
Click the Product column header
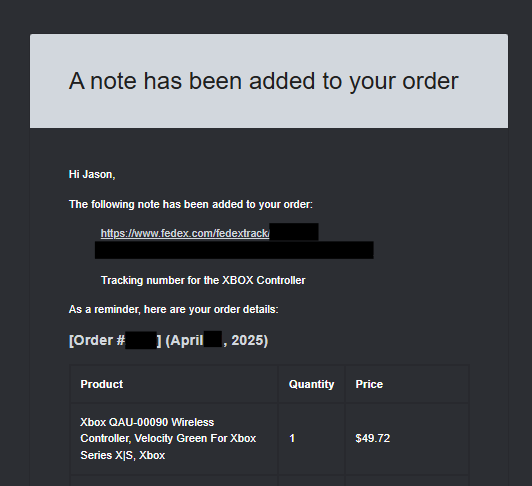click(101, 384)
